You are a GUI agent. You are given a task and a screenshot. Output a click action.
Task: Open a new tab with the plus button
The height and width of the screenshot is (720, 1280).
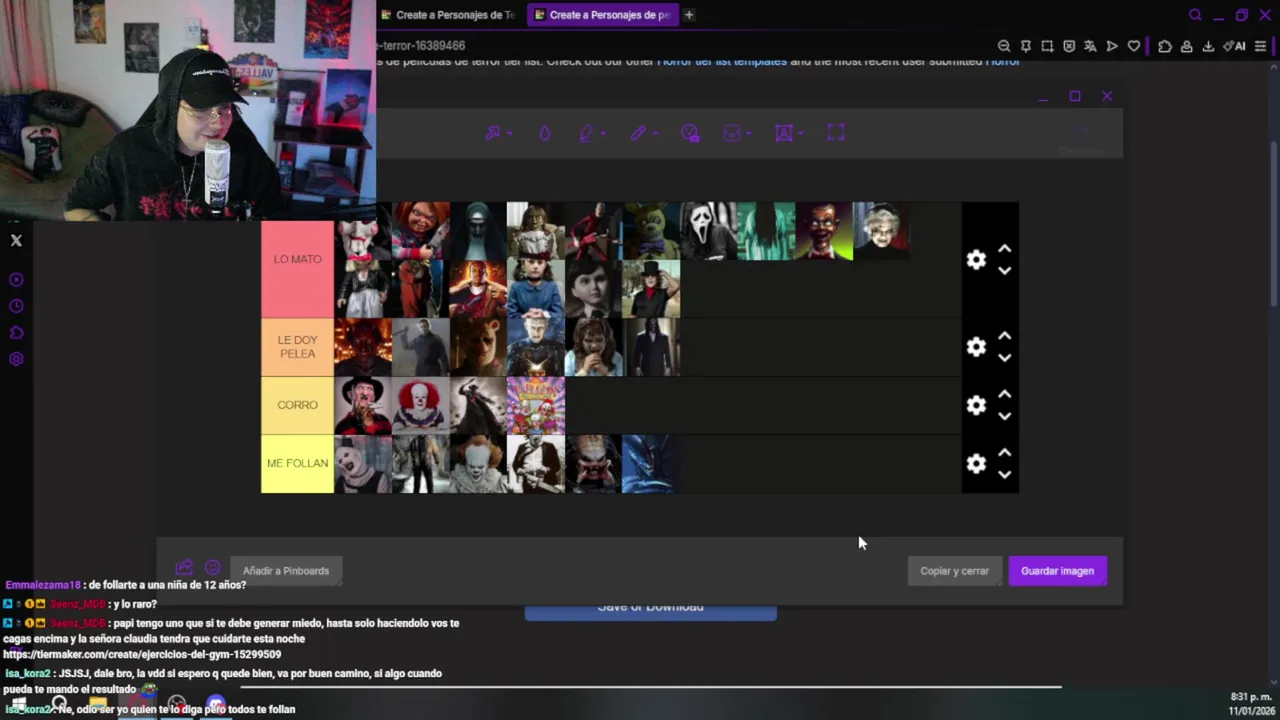point(689,15)
